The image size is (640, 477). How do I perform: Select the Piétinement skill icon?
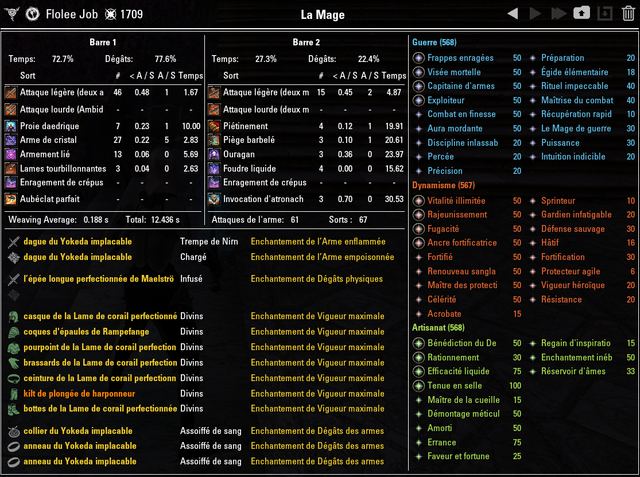pyautogui.click(x=214, y=126)
